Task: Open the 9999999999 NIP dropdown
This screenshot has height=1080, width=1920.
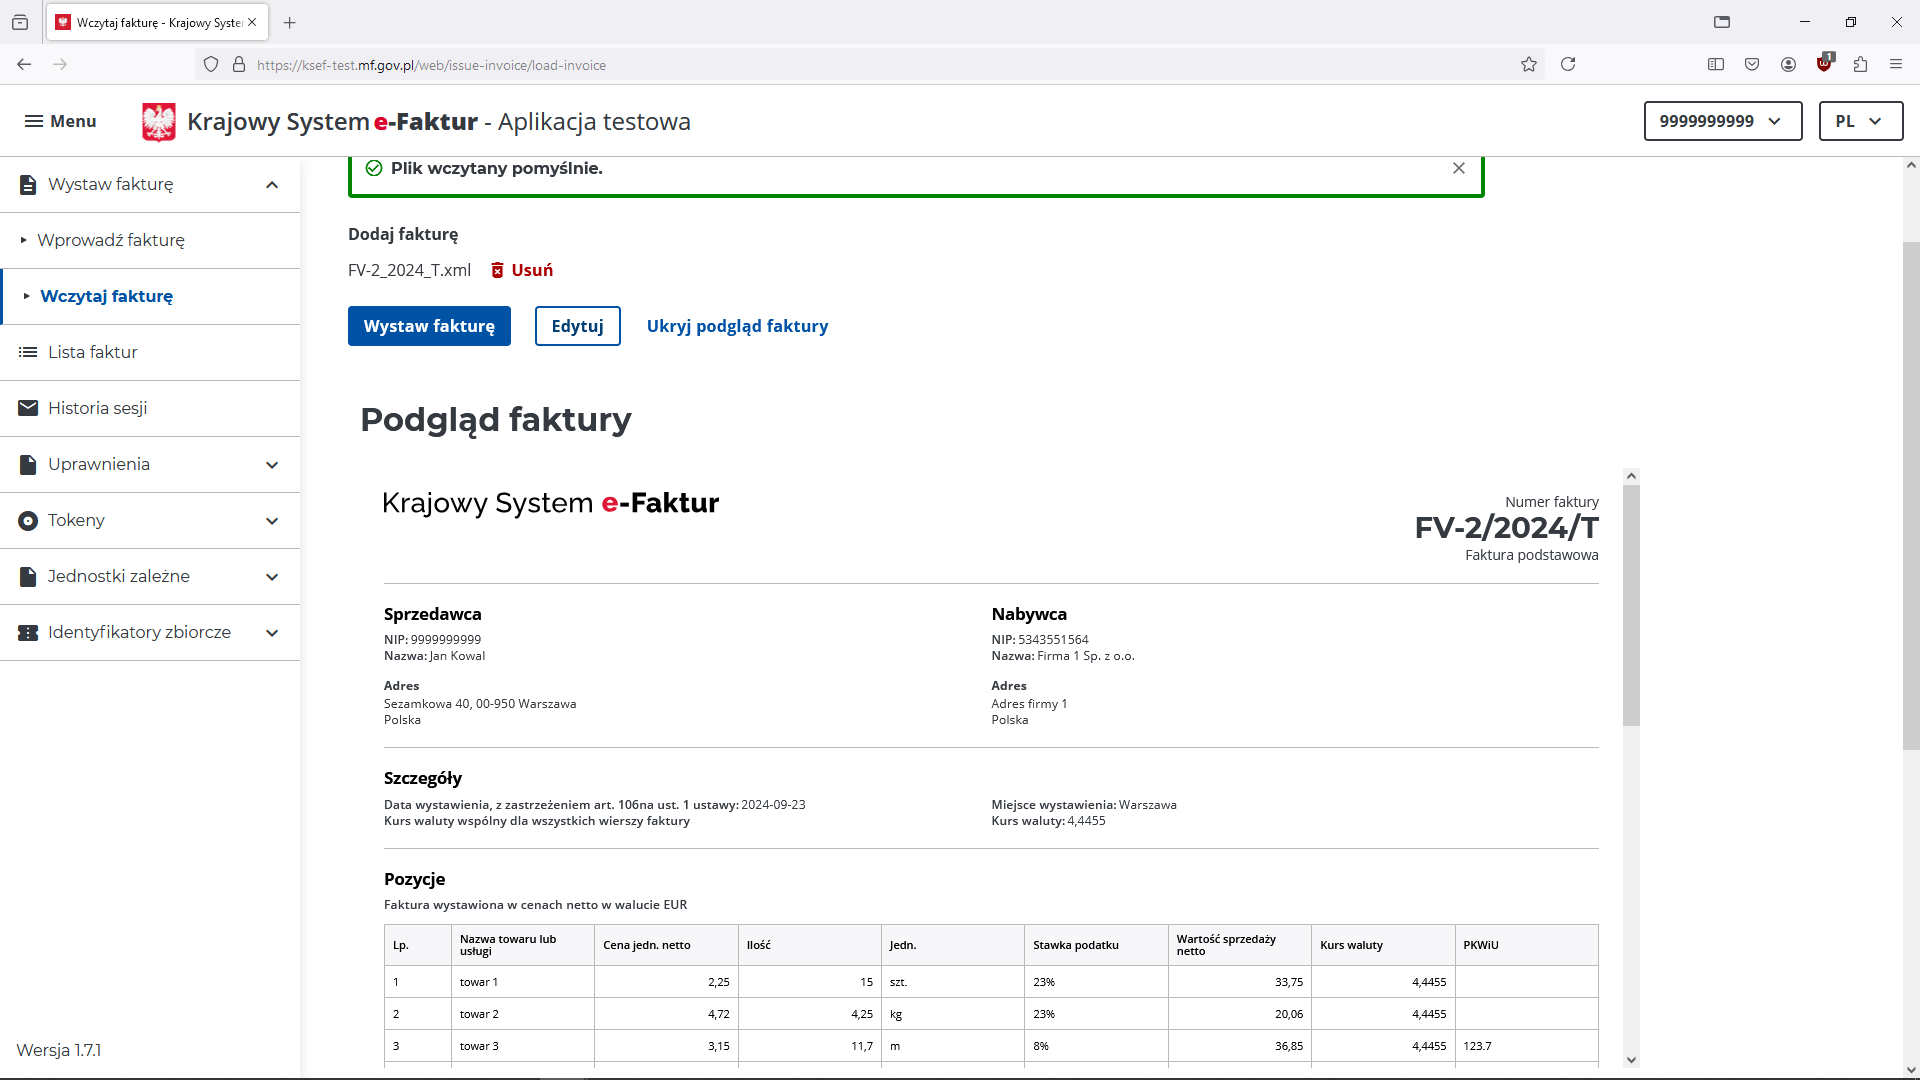Action: (x=1722, y=121)
